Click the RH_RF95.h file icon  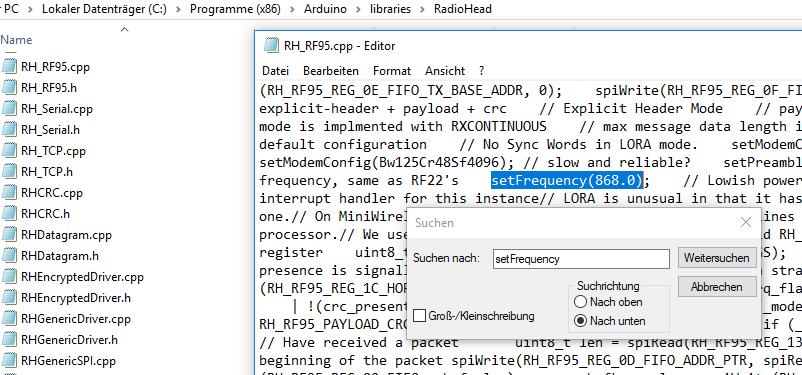pos(9,88)
